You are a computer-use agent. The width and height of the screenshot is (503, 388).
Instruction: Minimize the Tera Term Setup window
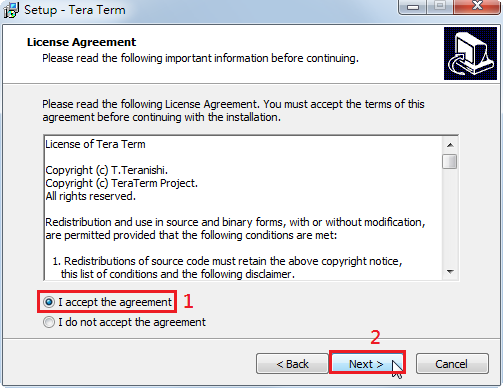[413, 7]
